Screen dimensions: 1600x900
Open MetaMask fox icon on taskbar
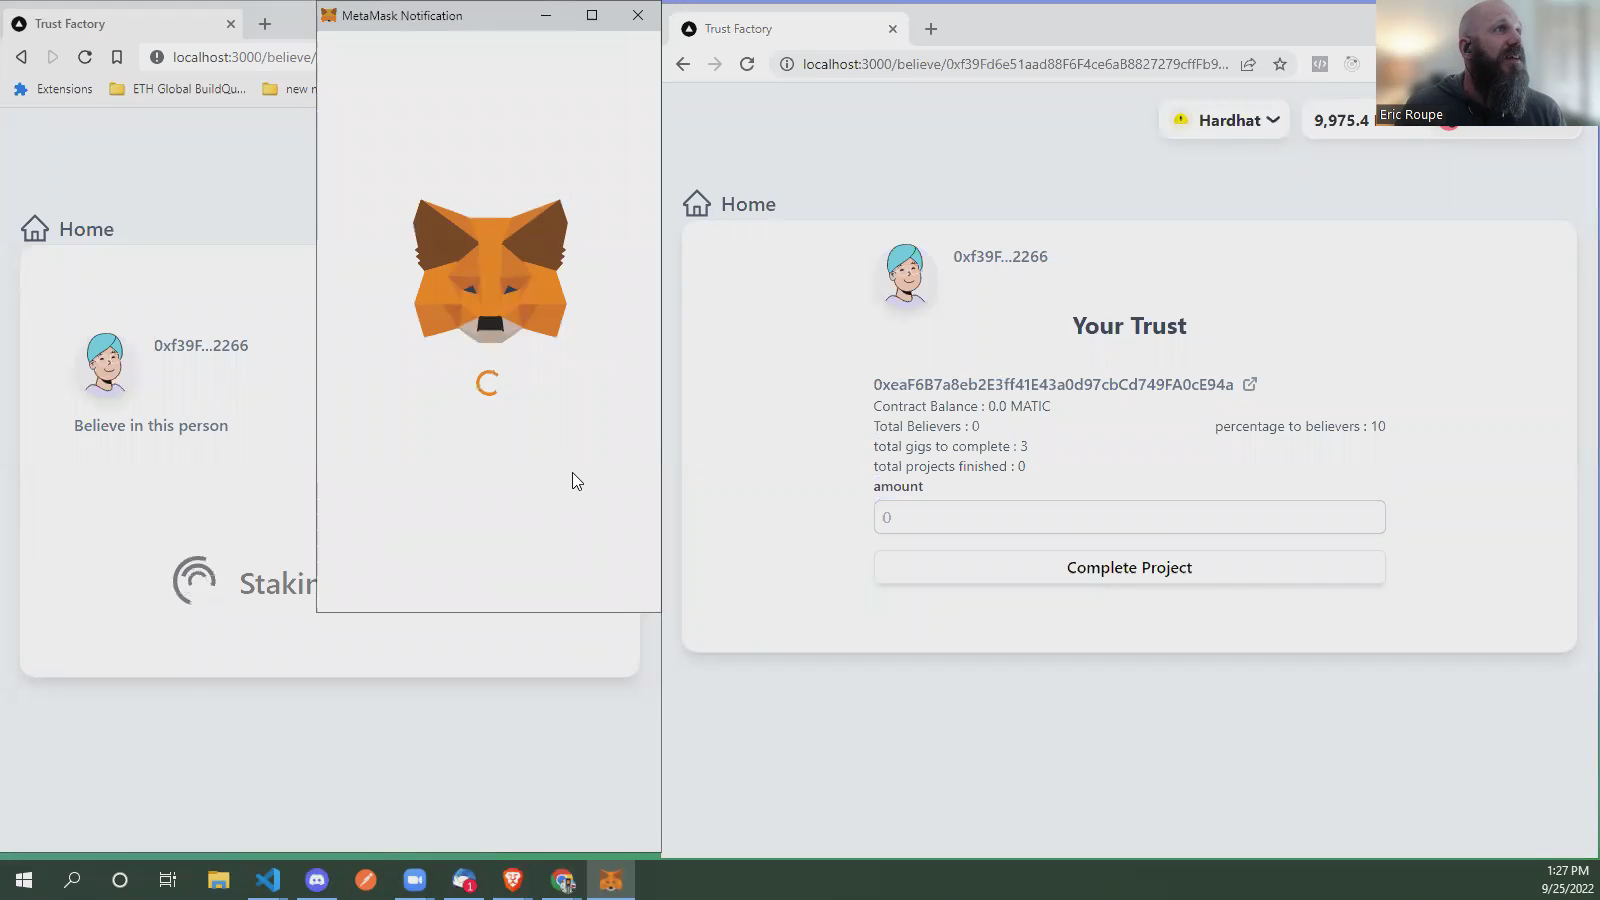tap(611, 880)
